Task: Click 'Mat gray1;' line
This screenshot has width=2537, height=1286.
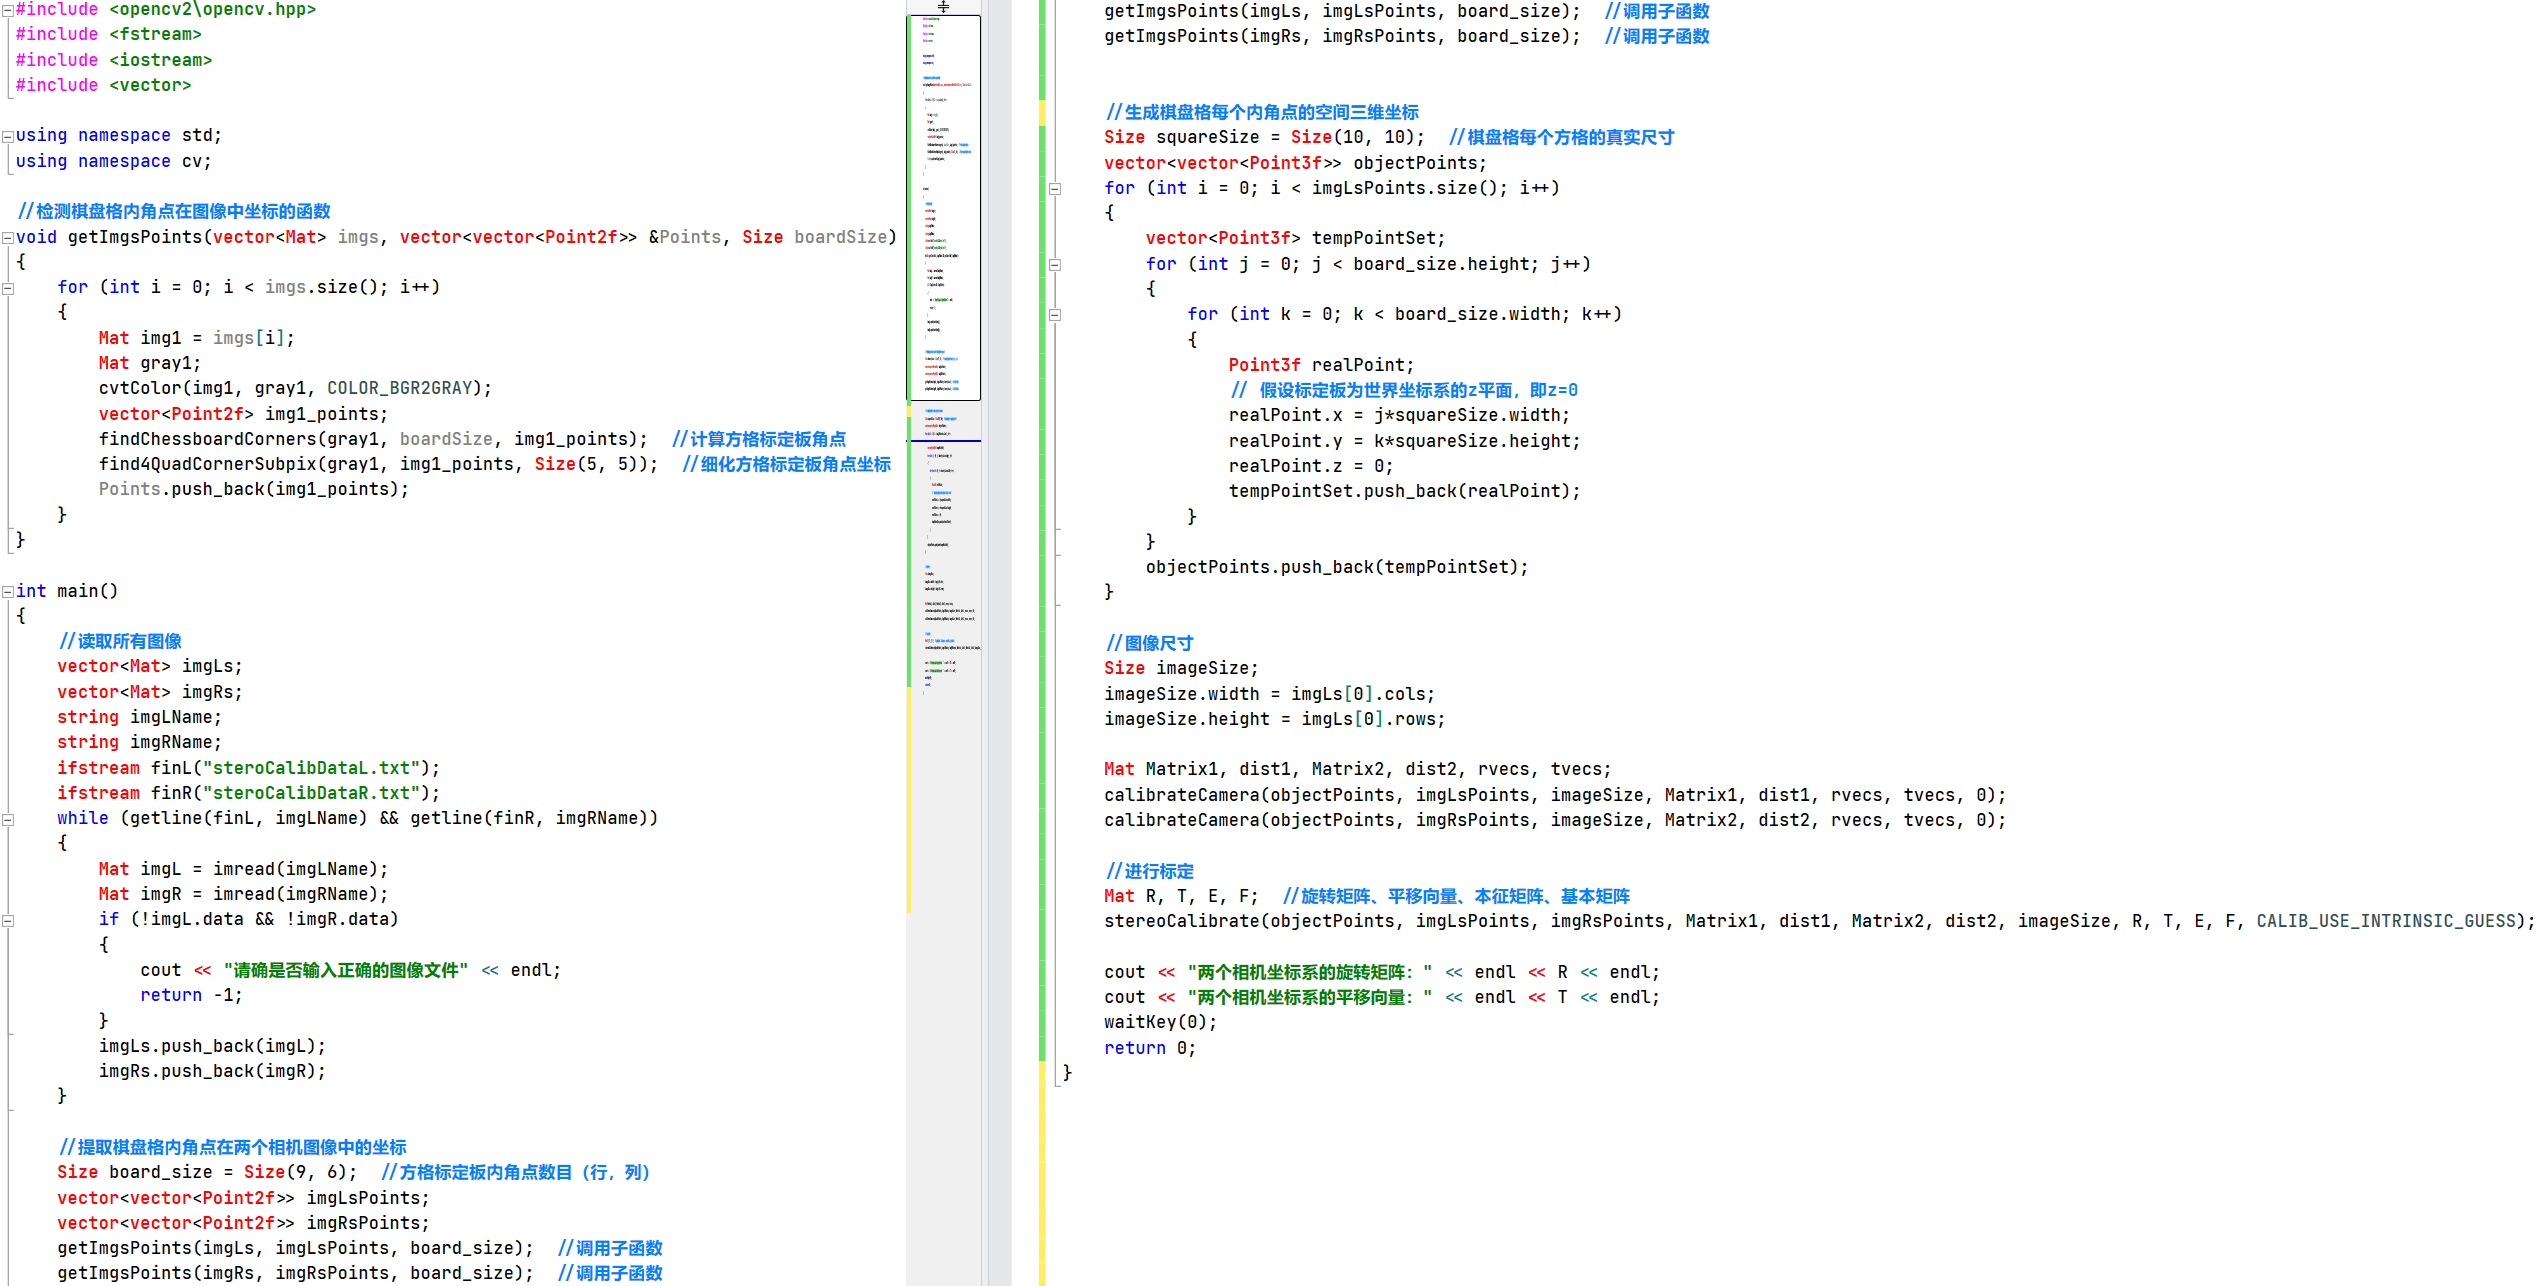Action: click(x=150, y=363)
